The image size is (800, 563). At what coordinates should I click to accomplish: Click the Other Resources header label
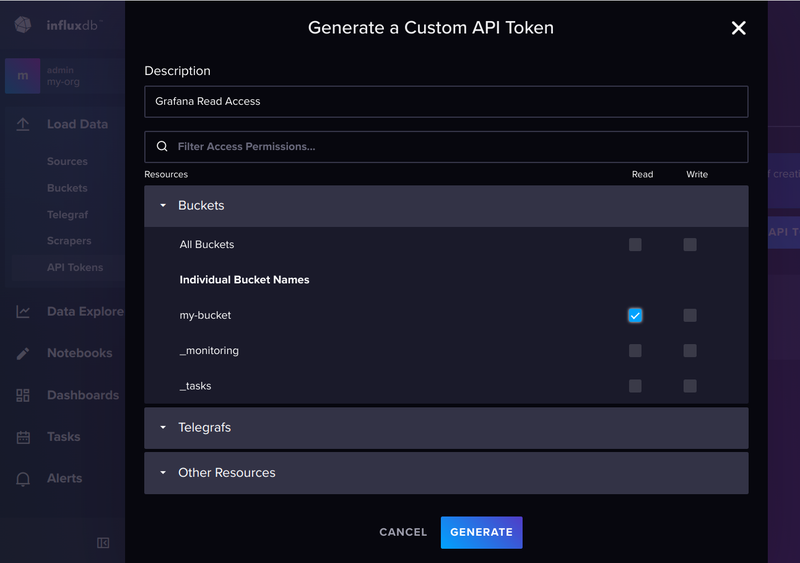click(x=227, y=473)
